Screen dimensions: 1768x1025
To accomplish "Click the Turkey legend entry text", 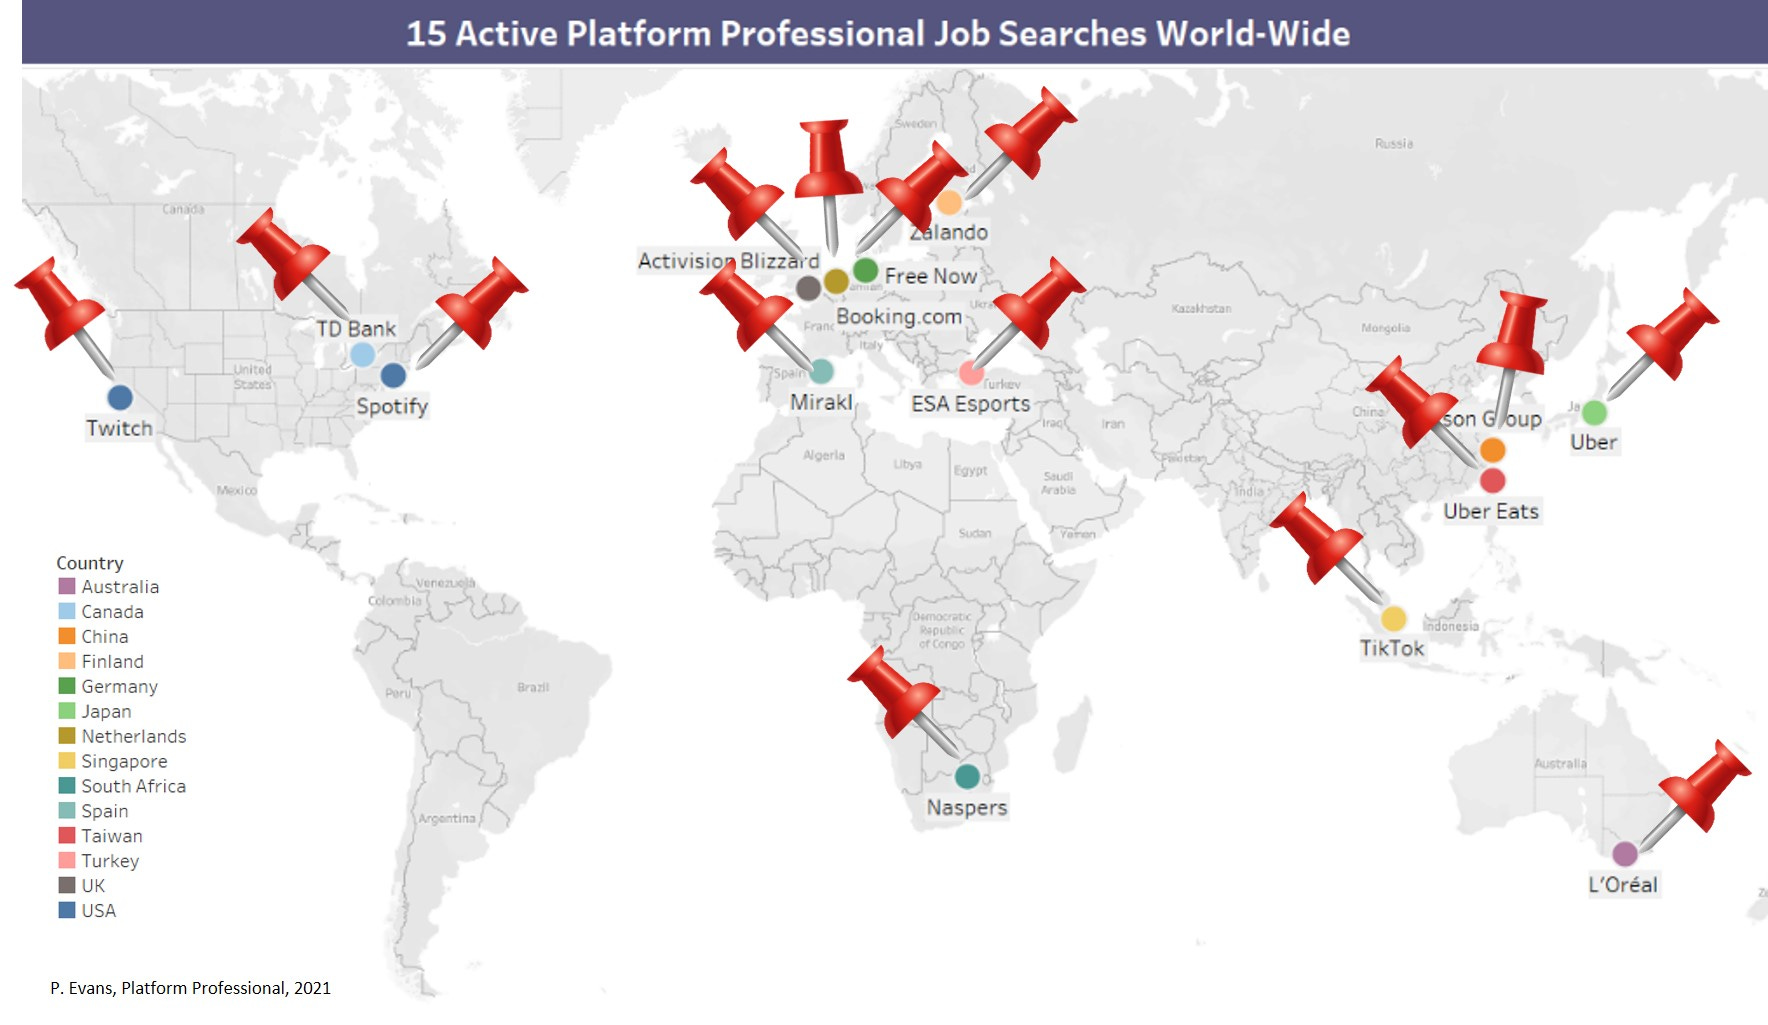I will (x=110, y=861).
